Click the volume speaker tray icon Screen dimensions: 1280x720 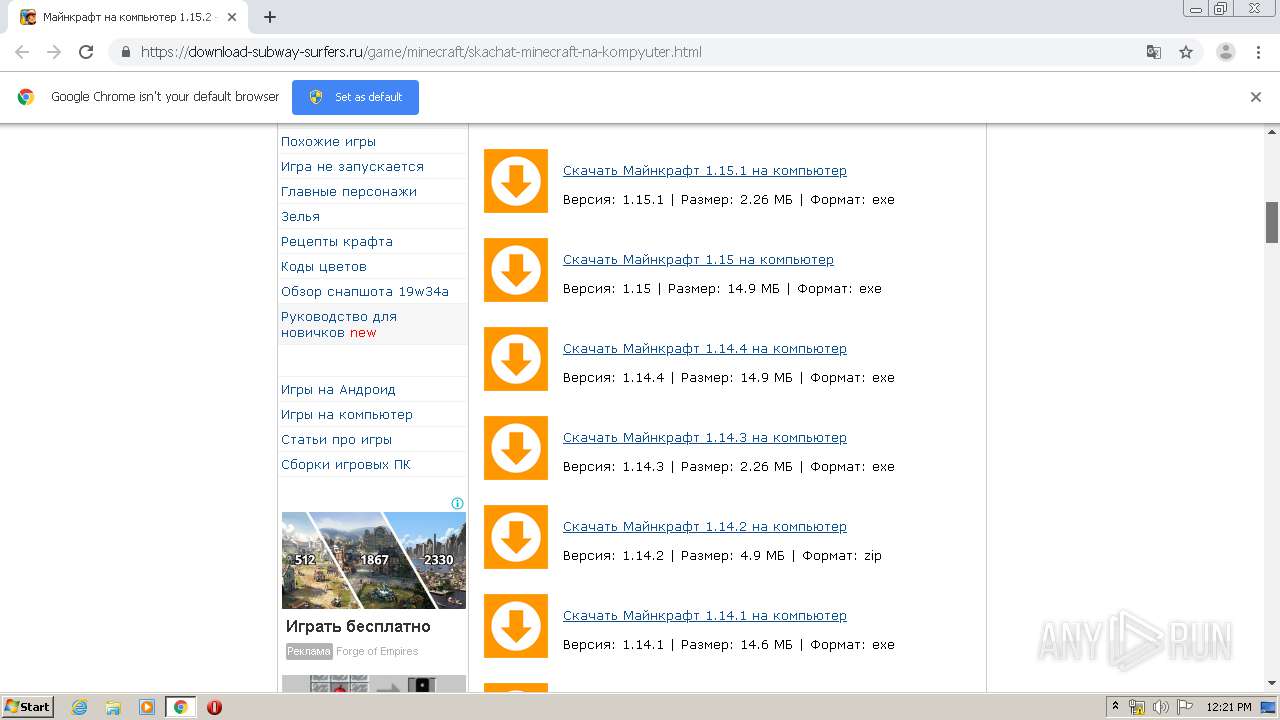point(1160,707)
